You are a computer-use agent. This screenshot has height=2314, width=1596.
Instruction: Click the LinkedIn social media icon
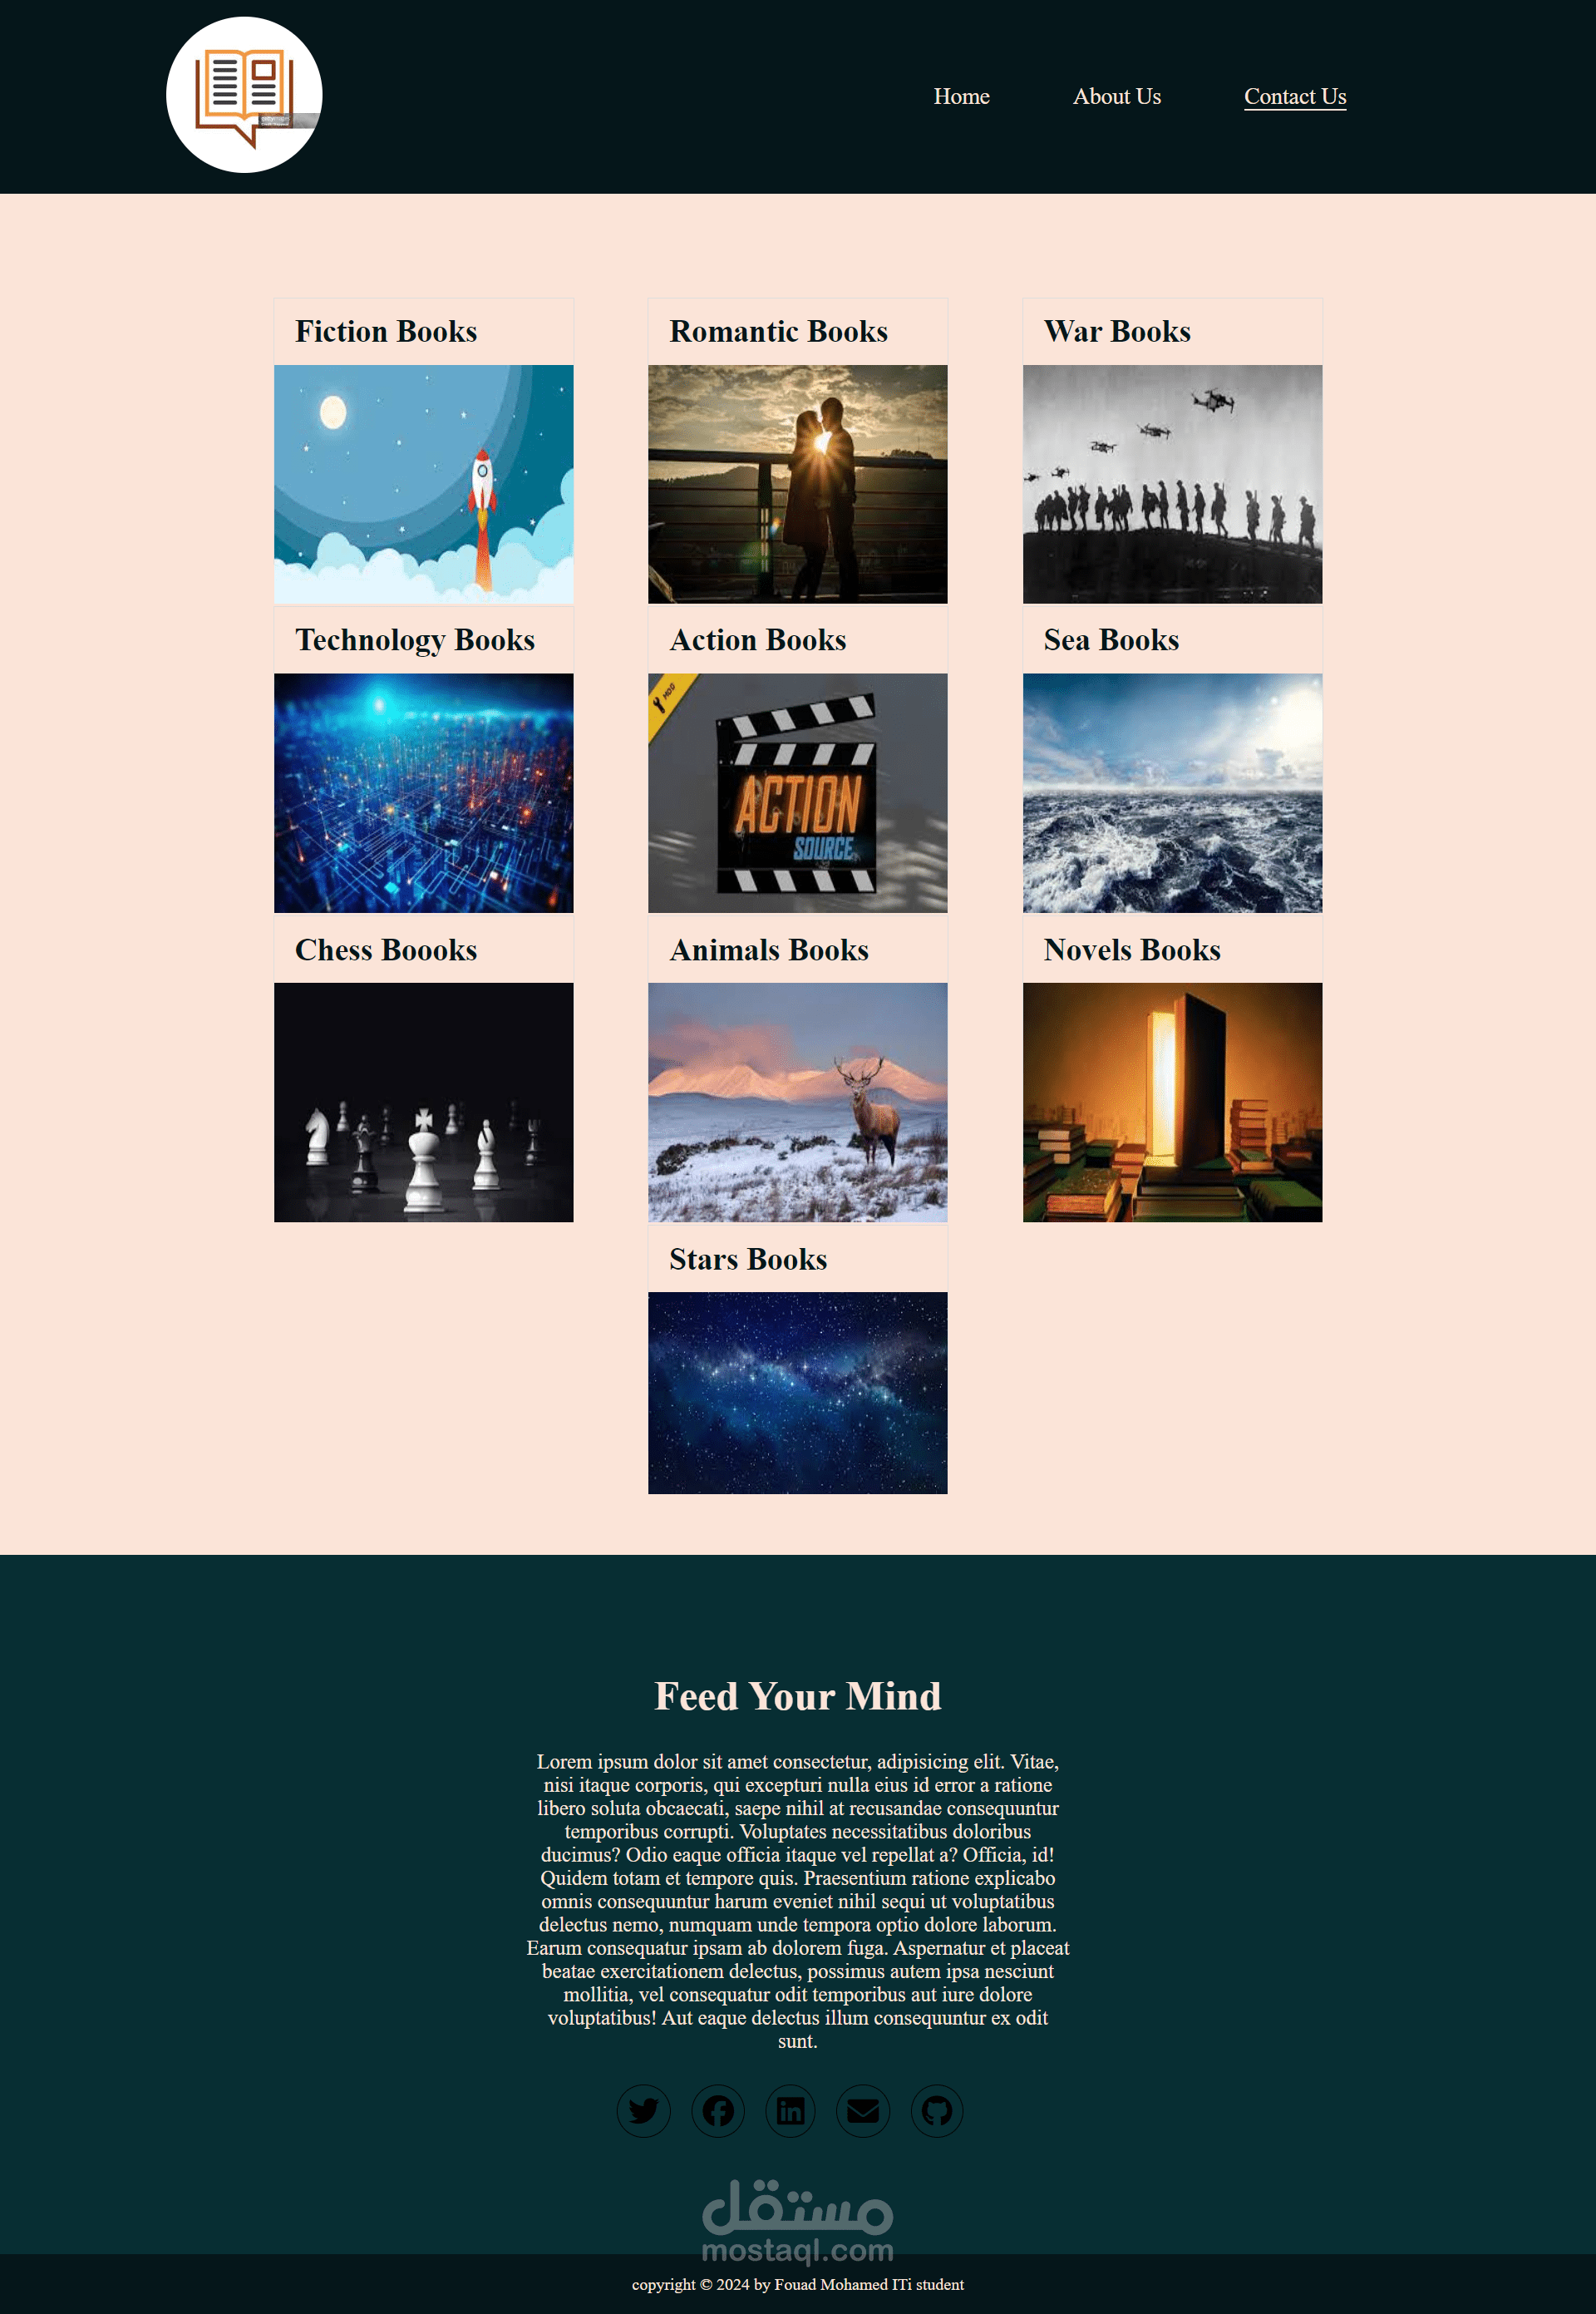coord(791,2110)
